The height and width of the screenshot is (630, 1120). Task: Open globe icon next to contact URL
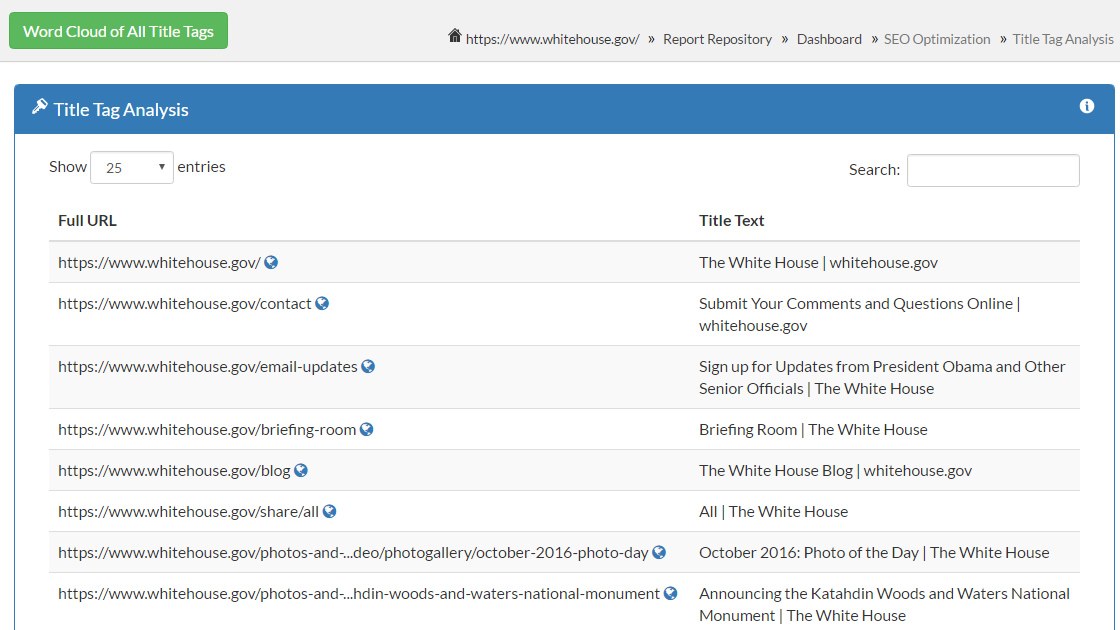point(322,304)
